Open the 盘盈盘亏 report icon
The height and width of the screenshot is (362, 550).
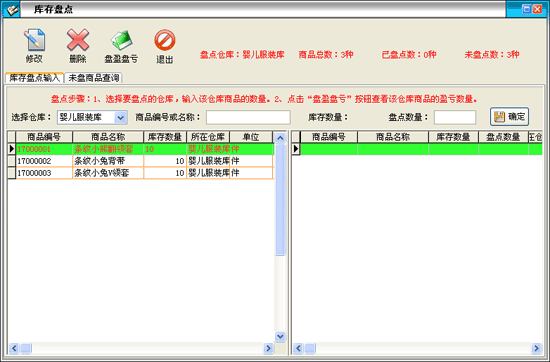click(x=121, y=40)
